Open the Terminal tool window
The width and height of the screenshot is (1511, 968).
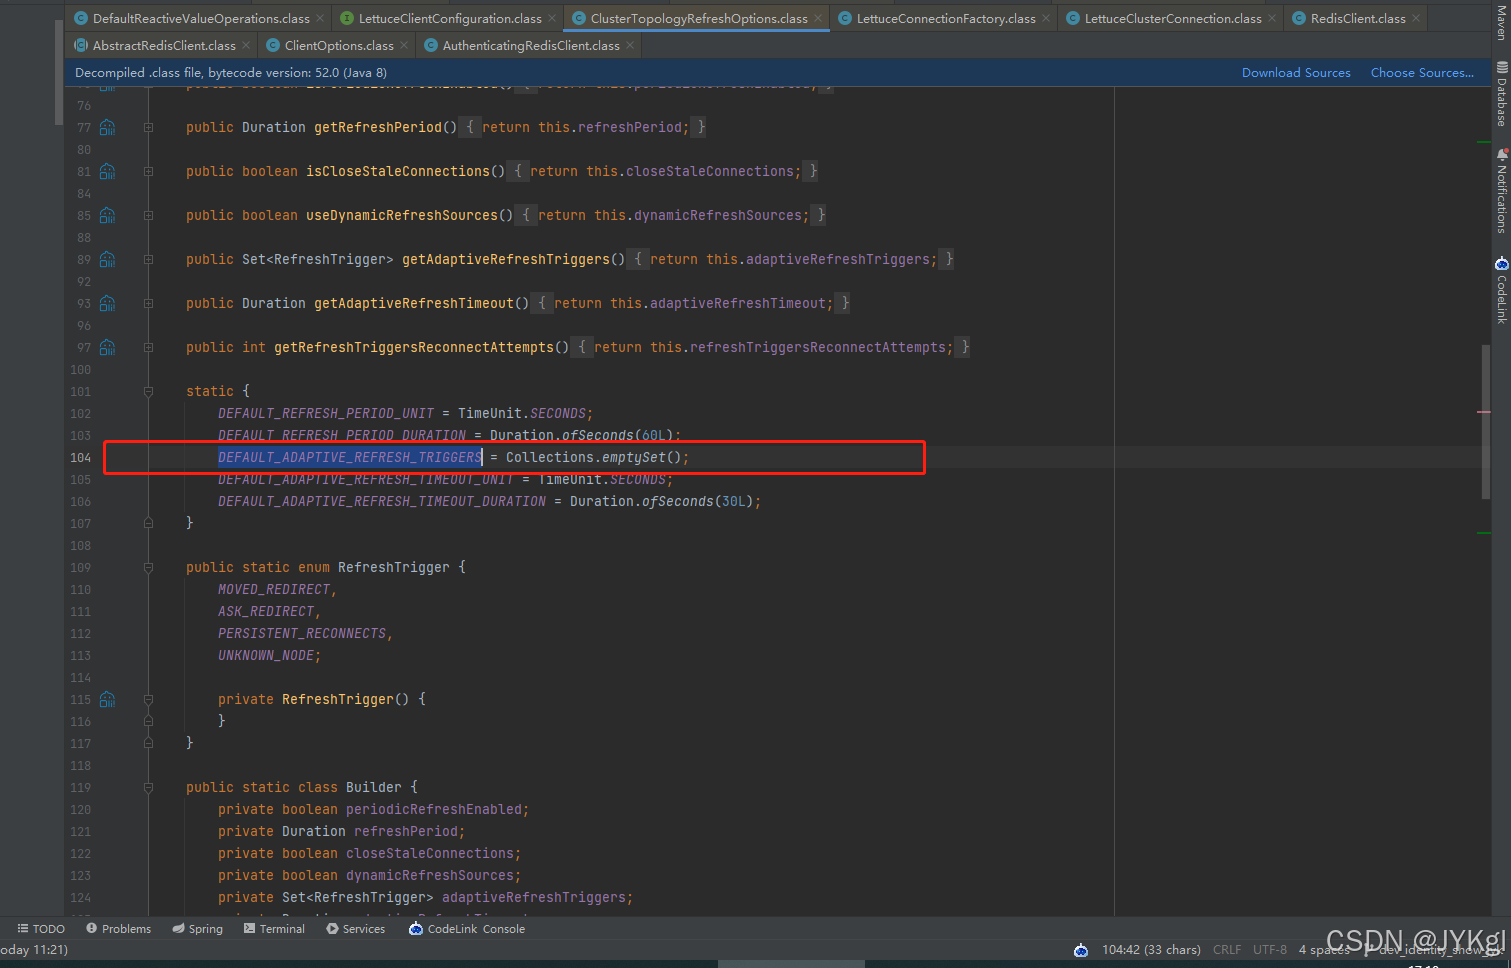click(x=274, y=929)
